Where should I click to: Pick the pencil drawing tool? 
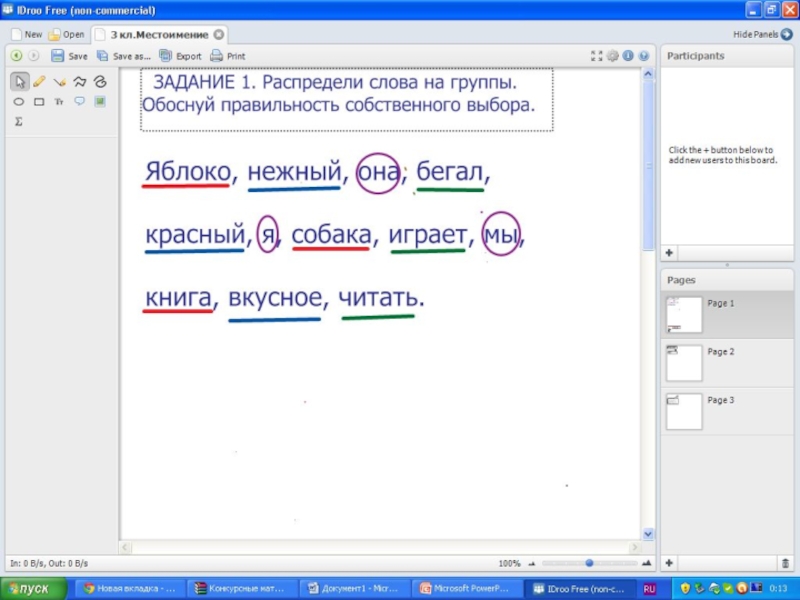coord(39,82)
